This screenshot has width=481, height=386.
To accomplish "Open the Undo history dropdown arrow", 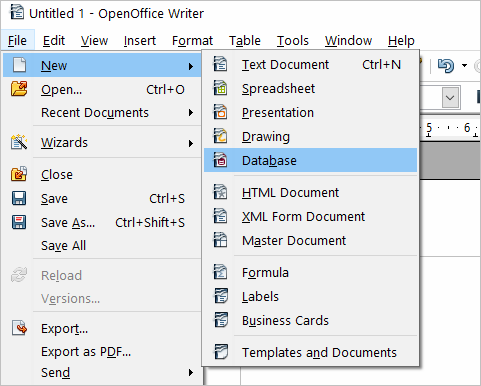I will (x=464, y=65).
